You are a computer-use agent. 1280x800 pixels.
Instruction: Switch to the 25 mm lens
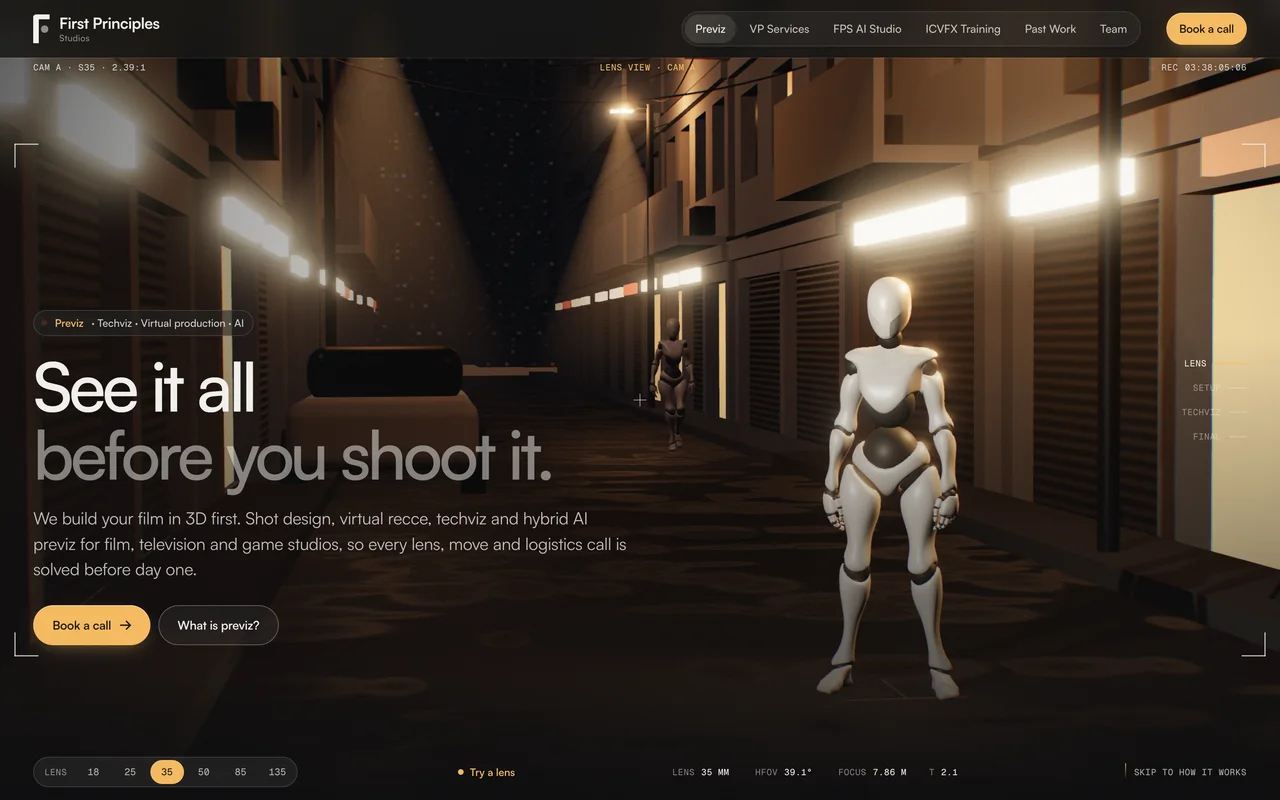point(130,772)
